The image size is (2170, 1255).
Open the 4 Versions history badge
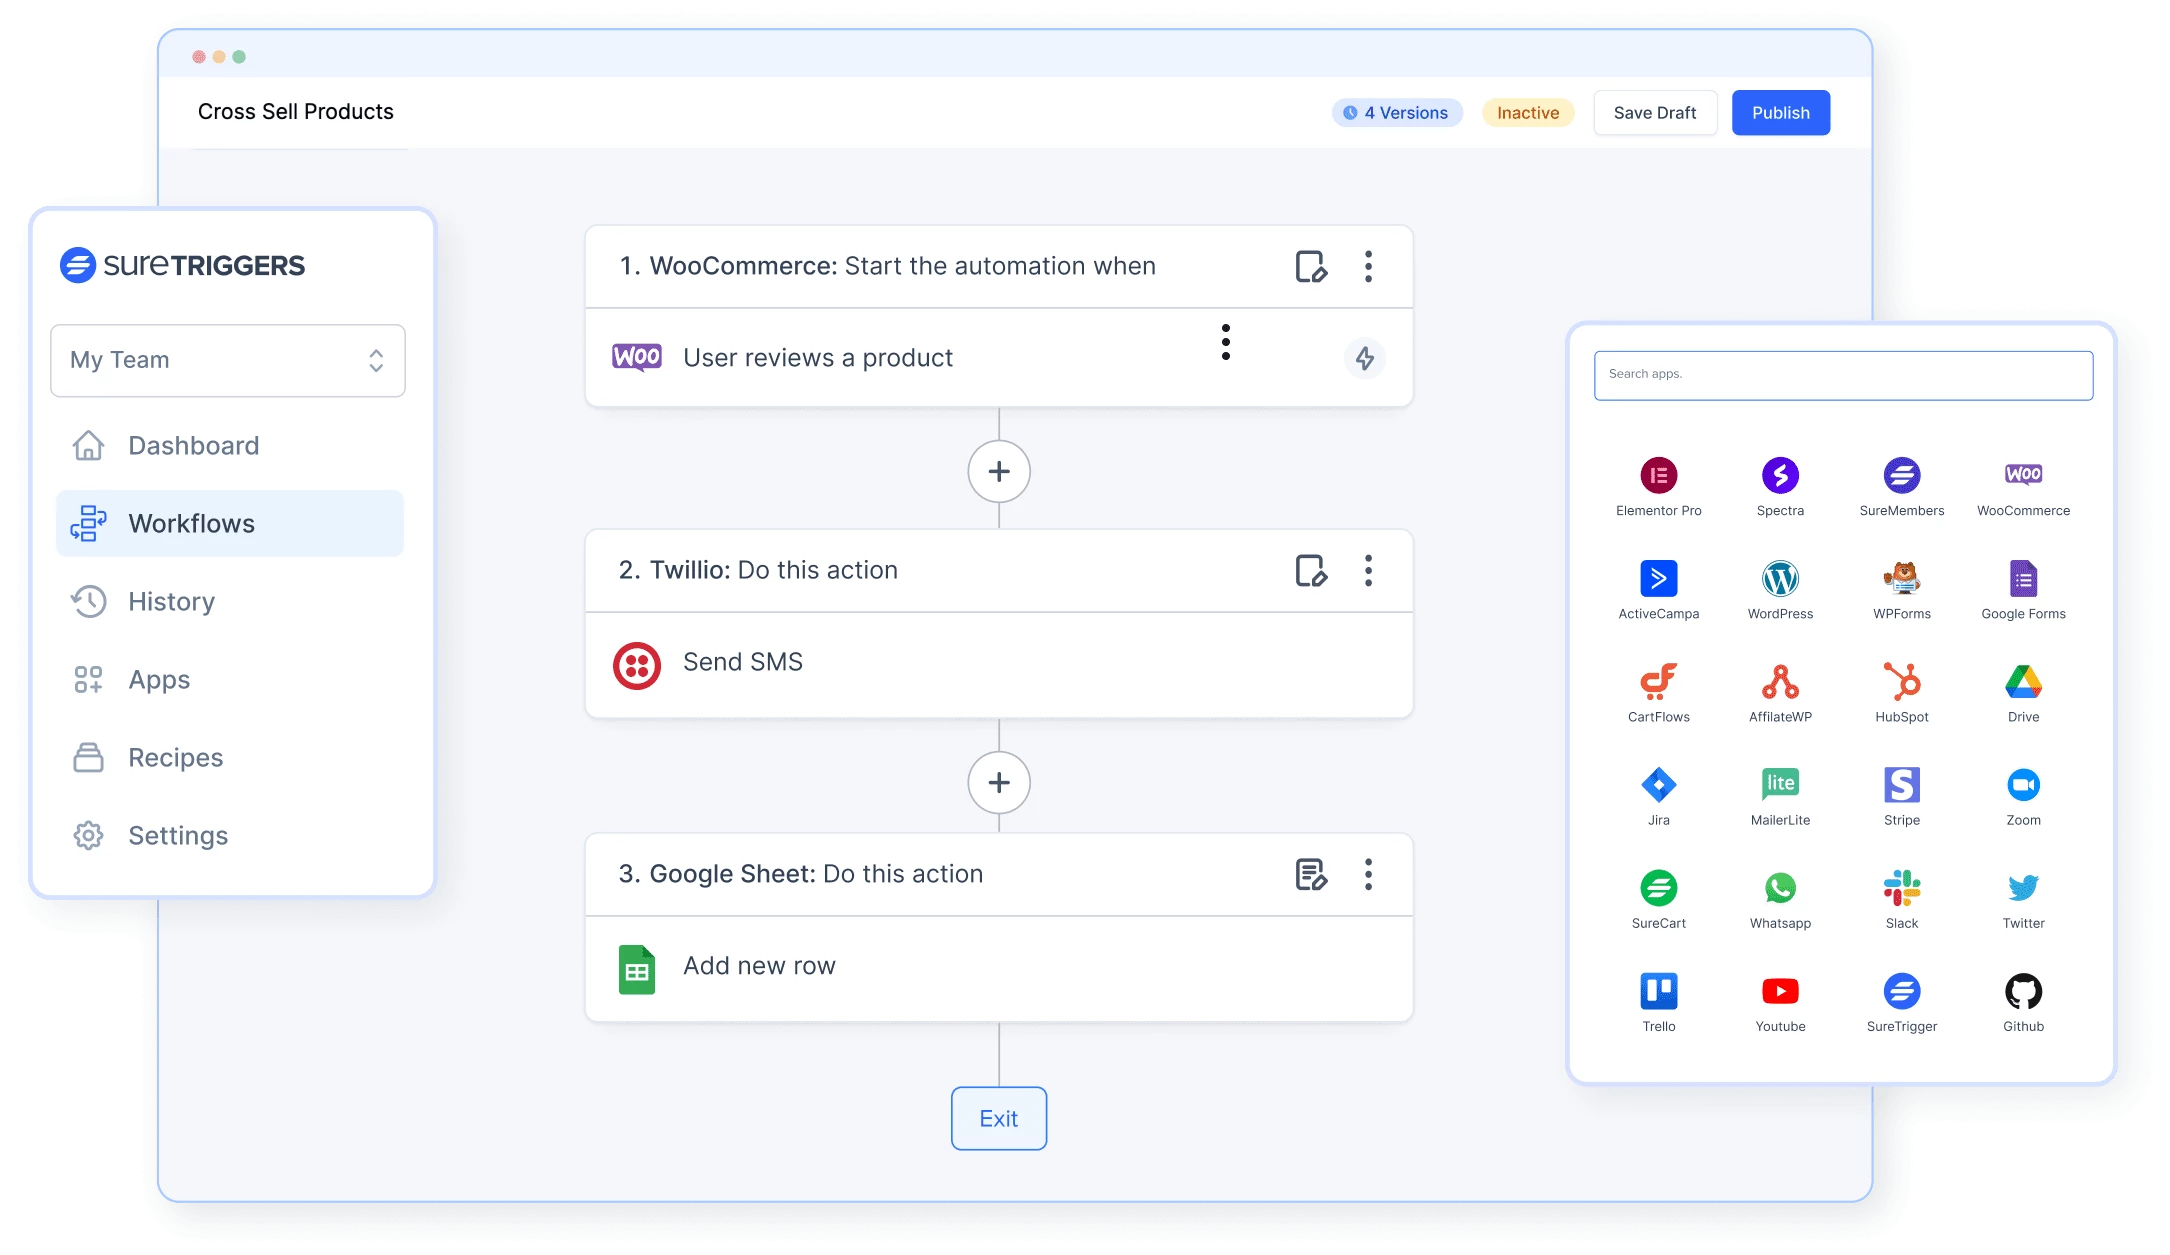(x=1397, y=113)
